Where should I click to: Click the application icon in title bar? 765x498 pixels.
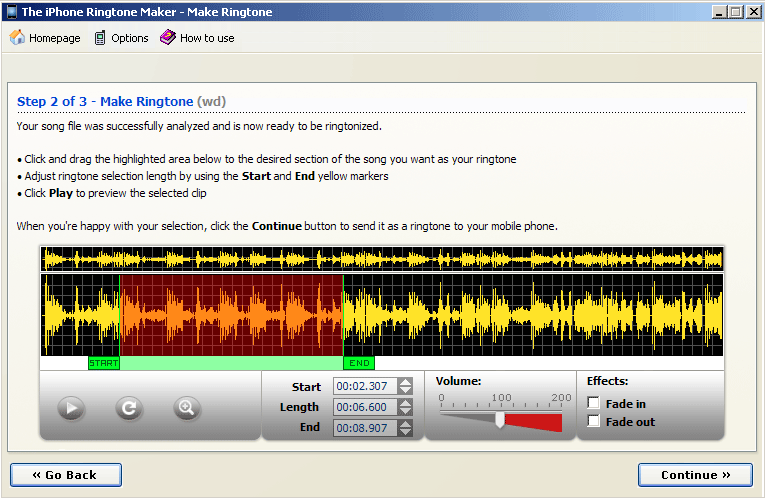point(12,12)
